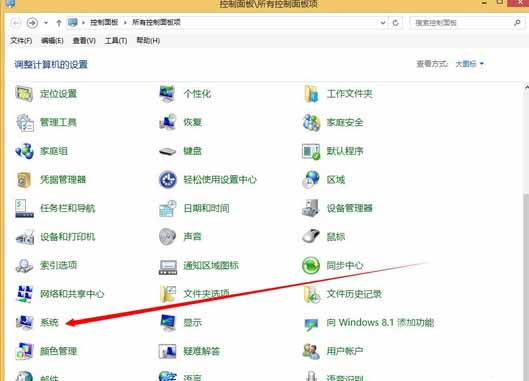Open the 文件夹选项 icon
This screenshot has height=381, width=529.
(x=168, y=294)
